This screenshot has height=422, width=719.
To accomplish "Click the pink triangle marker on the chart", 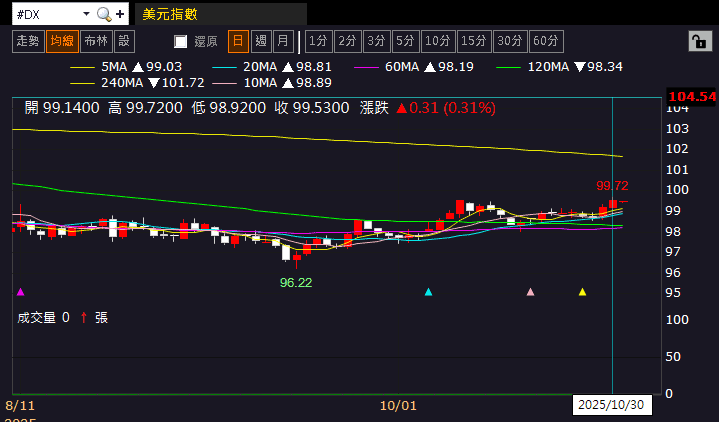I will (531, 292).
